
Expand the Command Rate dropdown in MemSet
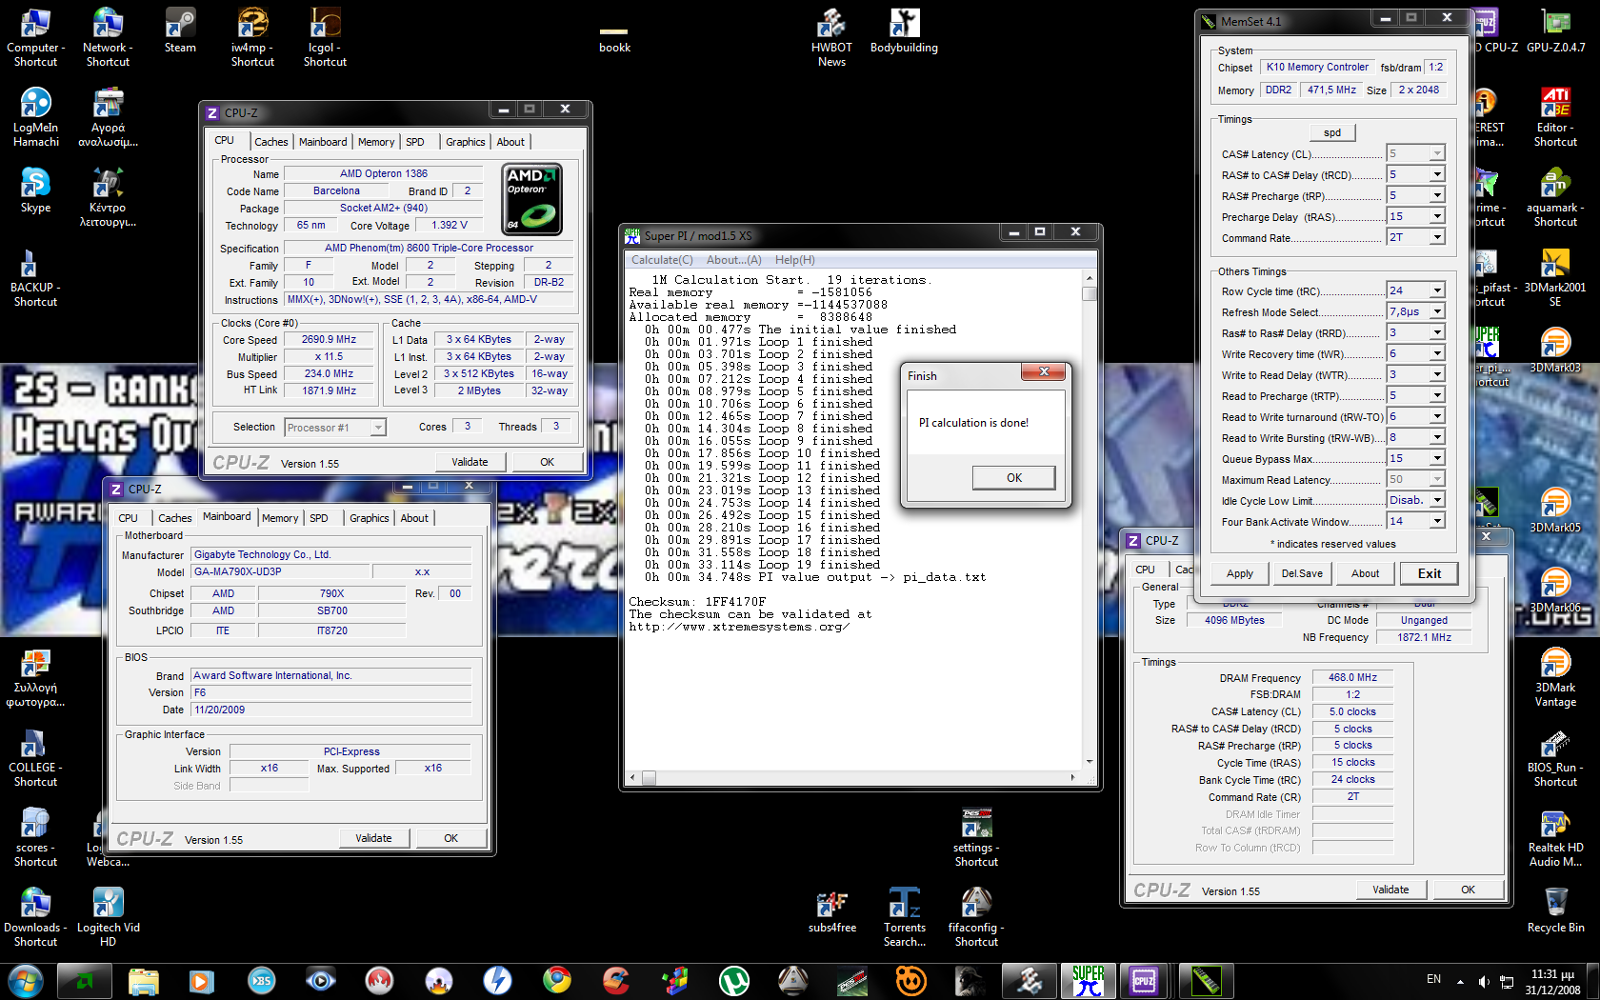click(1437, 237)
